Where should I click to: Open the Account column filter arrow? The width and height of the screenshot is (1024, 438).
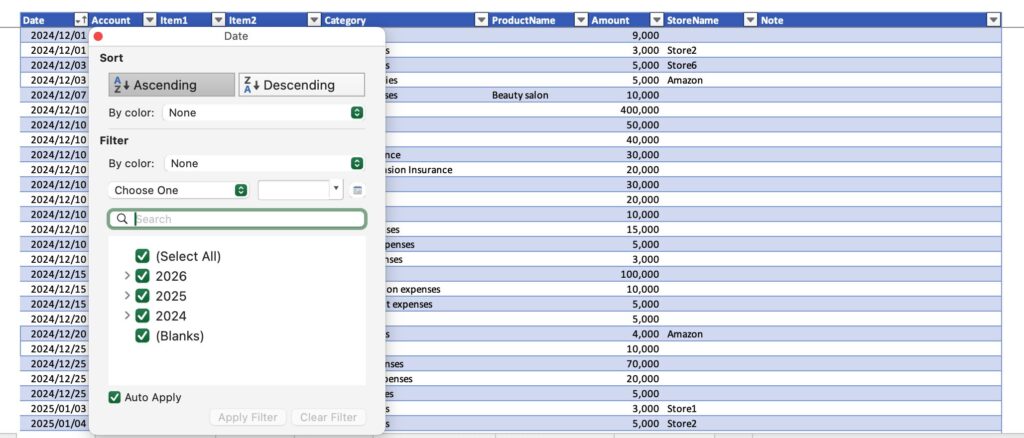149,20
